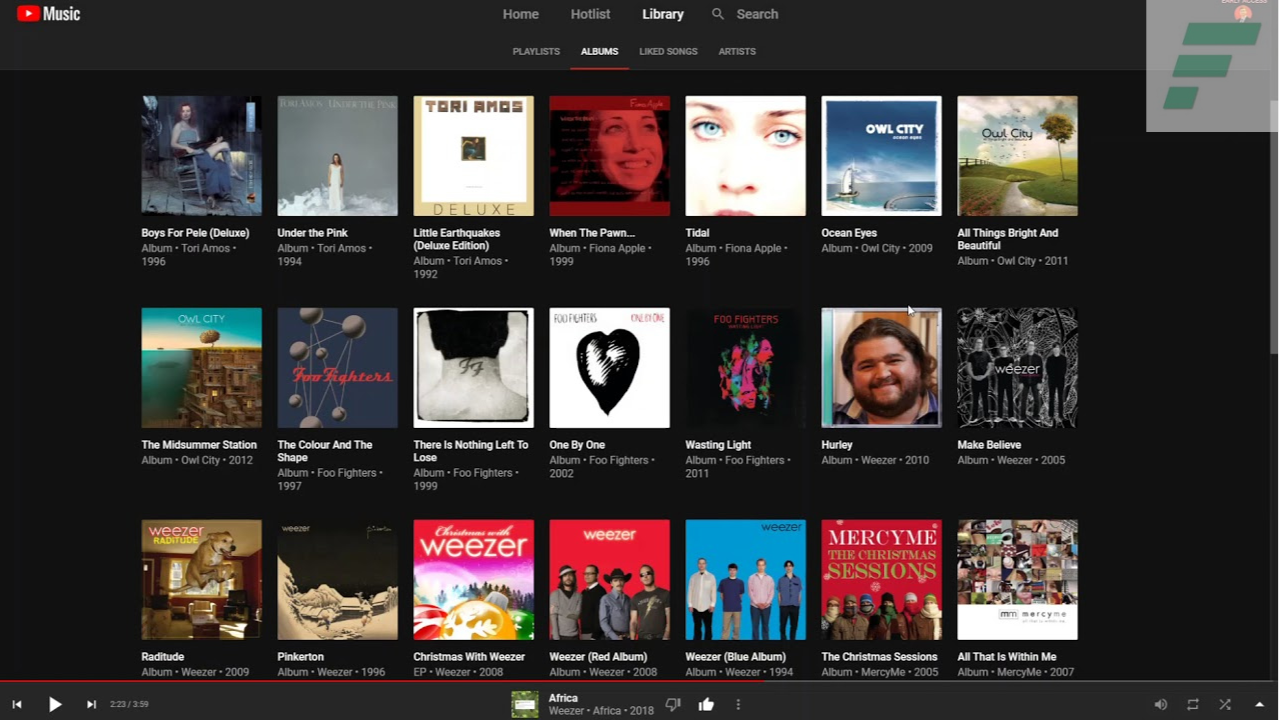Switch to the Liked Songs tab

(668, 51)
